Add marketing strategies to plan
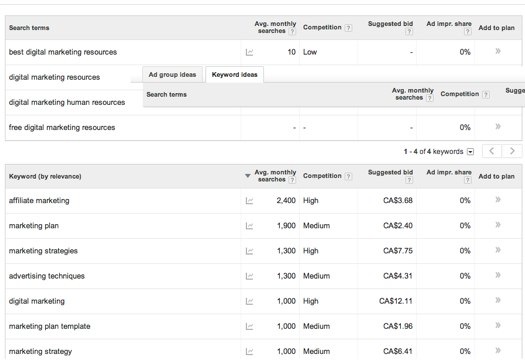 click(498, 250)
